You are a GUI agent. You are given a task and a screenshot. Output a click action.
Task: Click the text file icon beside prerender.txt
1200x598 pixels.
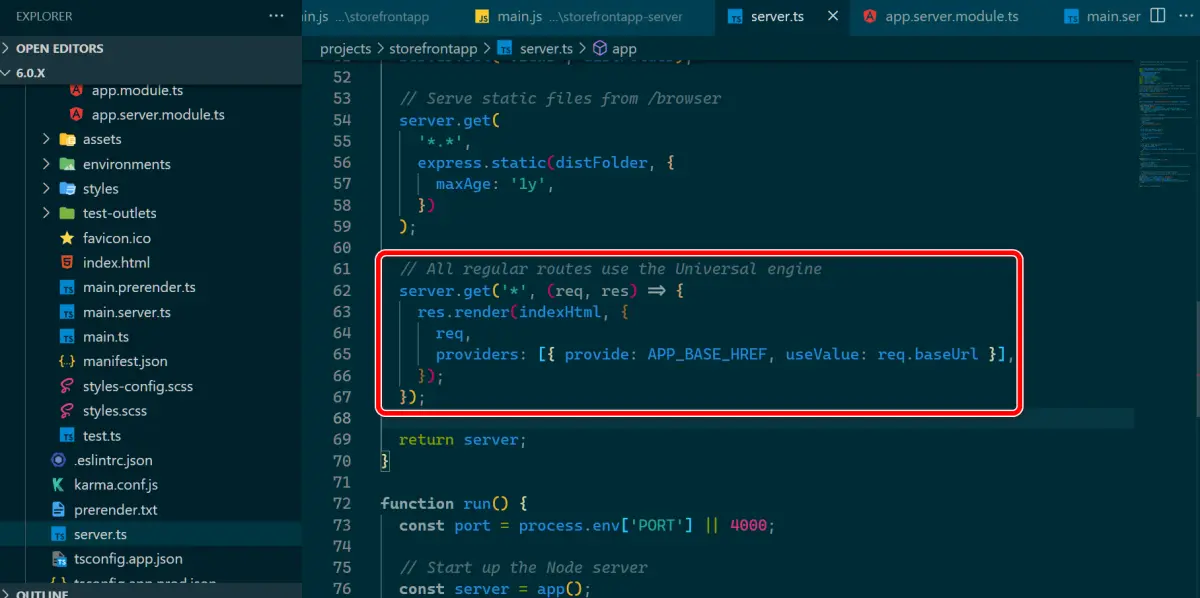tap(58, 510)
